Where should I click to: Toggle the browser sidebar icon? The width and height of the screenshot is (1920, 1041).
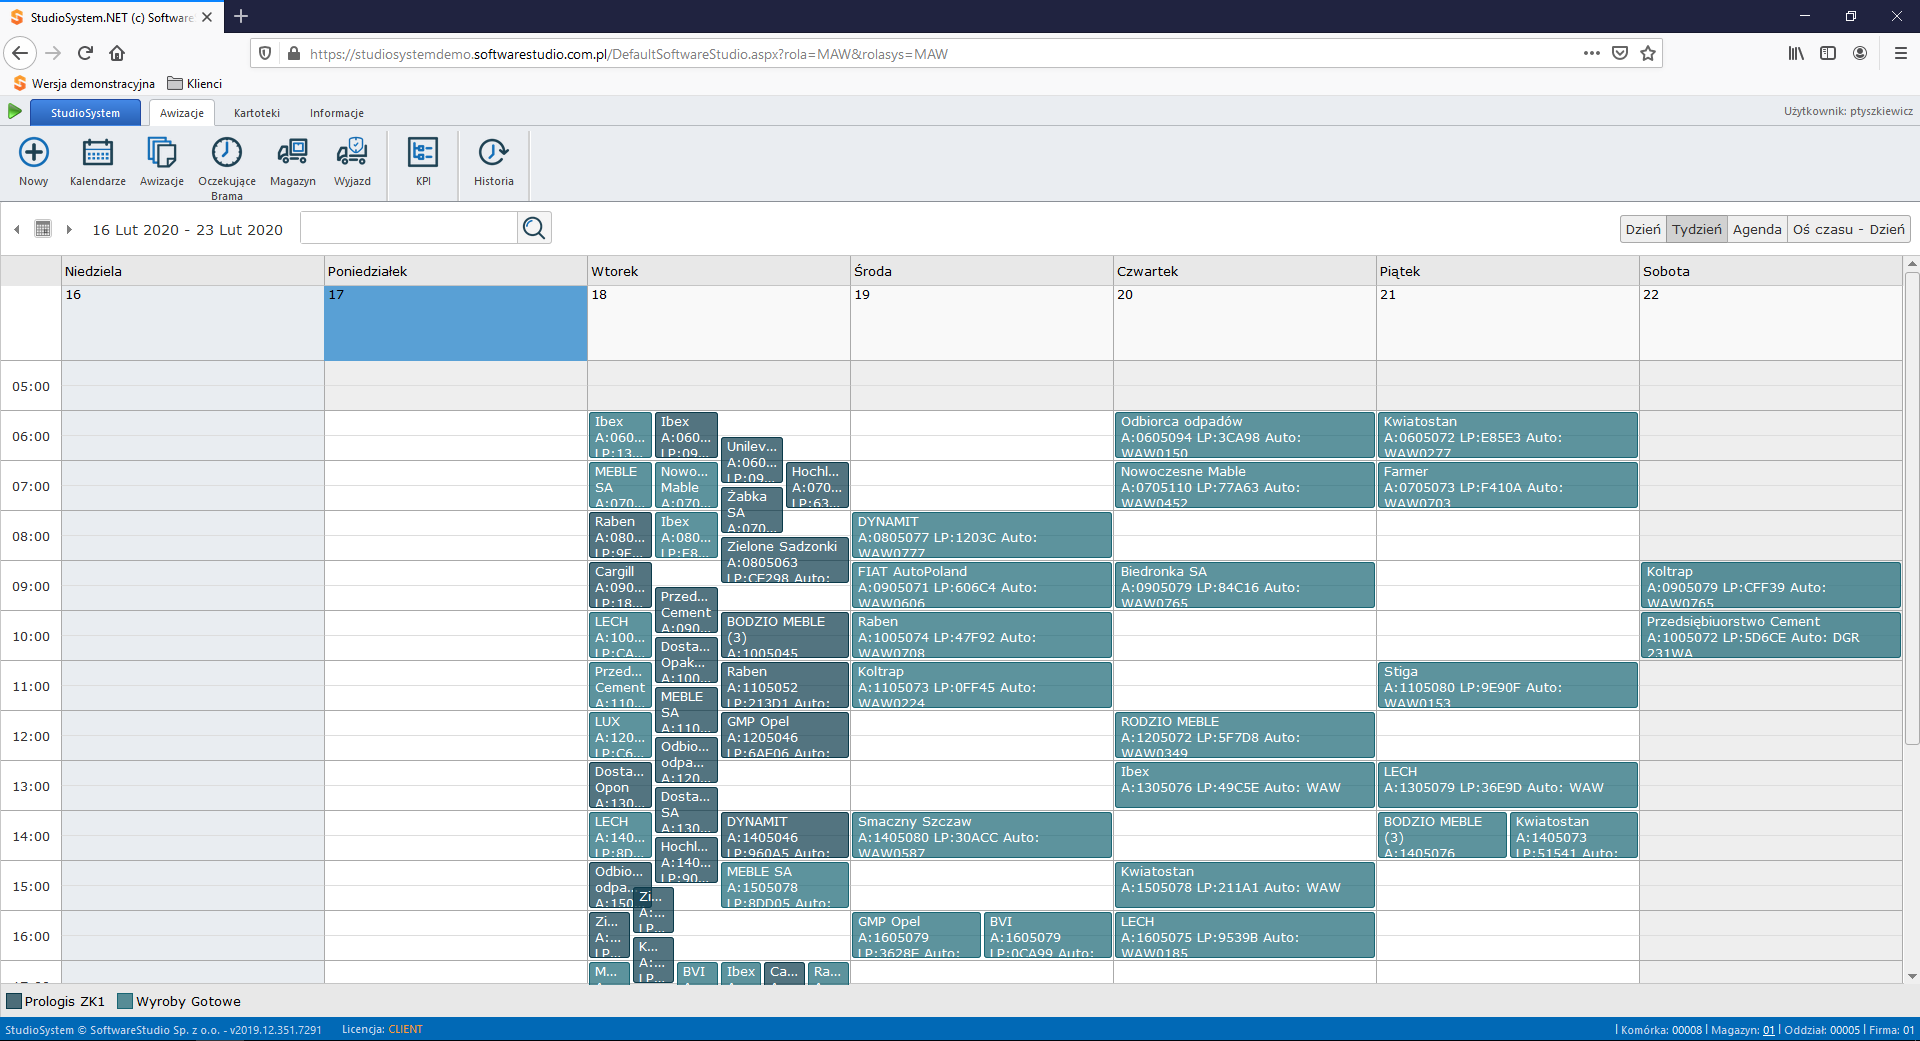coord(1828,53)
